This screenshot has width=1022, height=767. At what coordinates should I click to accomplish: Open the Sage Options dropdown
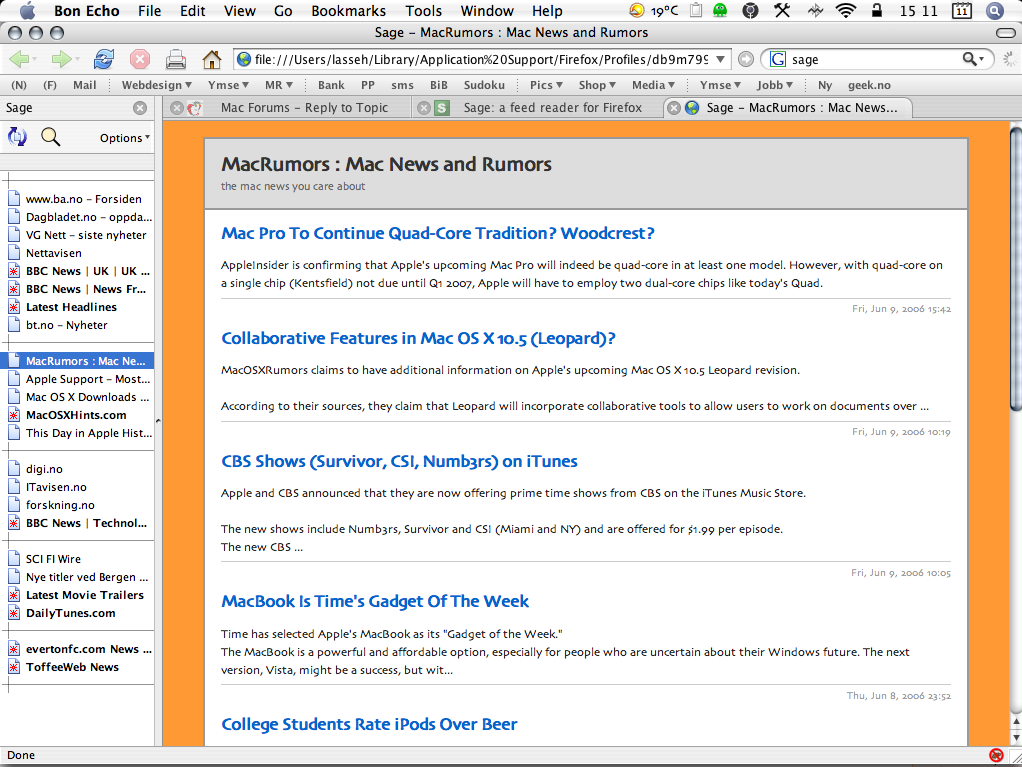(x=125, y=138)
